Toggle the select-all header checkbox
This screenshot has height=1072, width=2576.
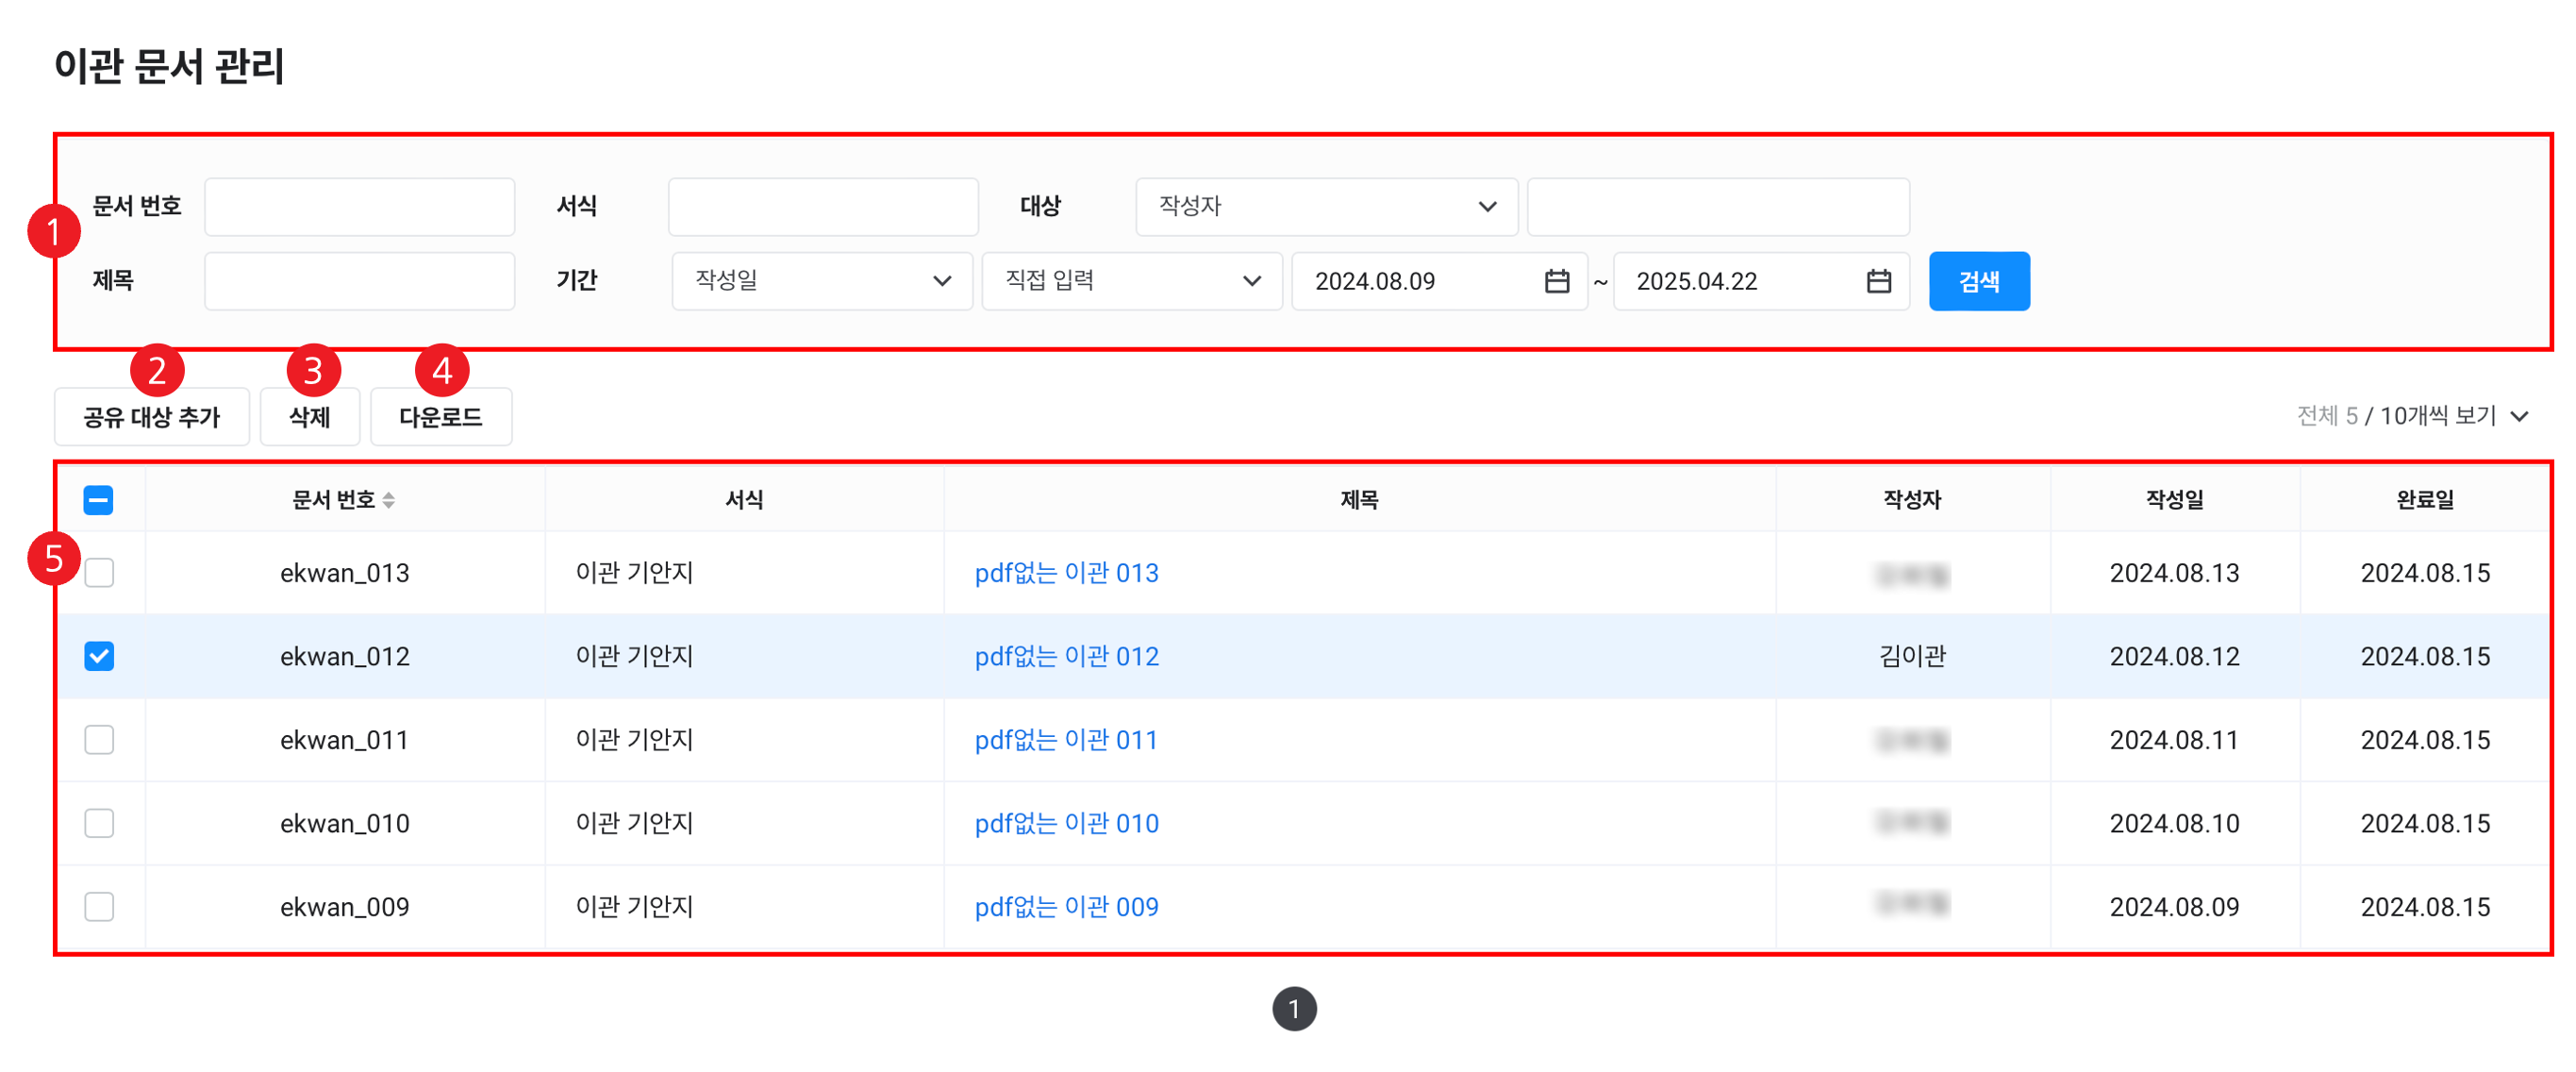[98, 500]
